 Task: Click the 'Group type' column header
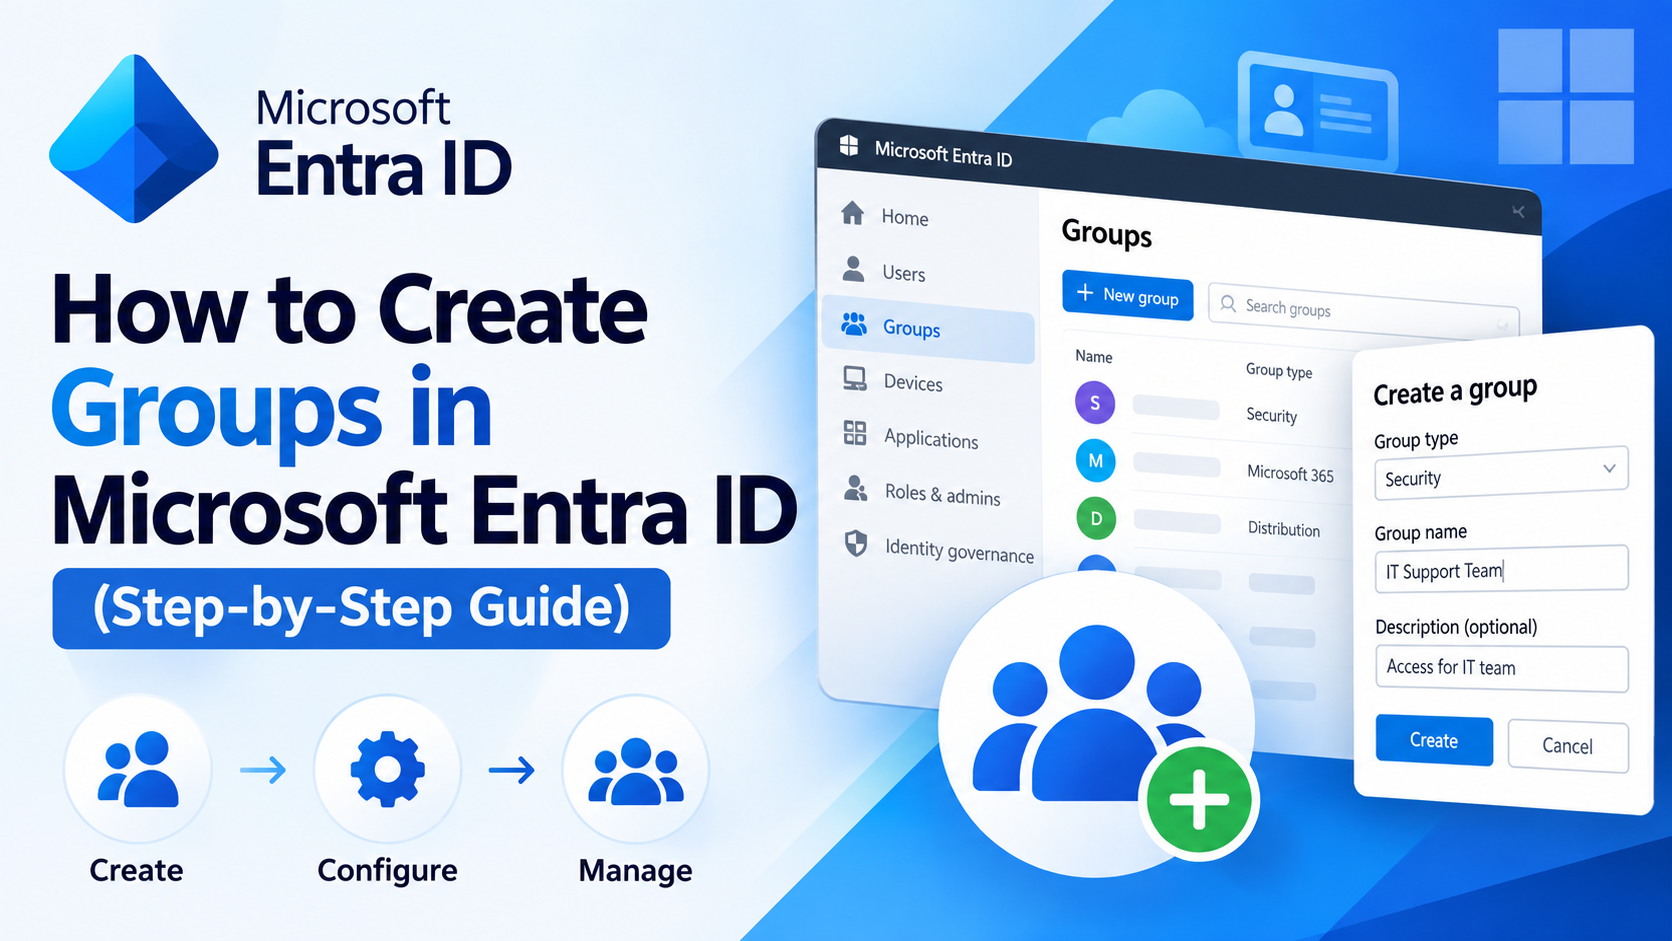point(1278,371)
